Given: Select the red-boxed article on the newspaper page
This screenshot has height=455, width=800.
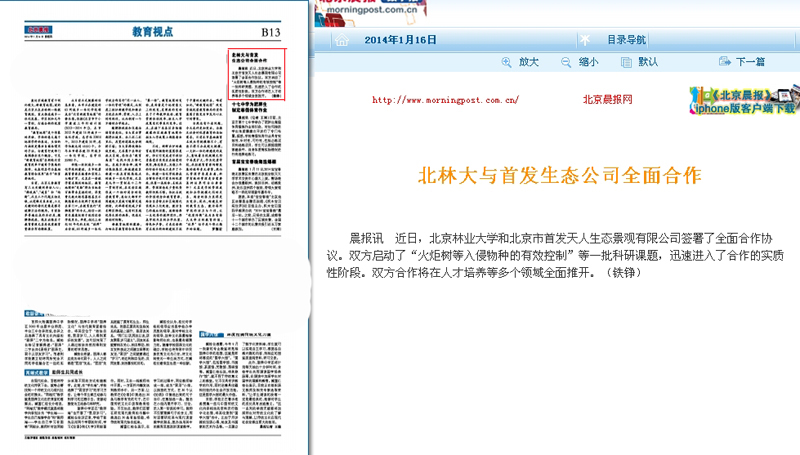Looking at the screenshot, I should (x=256, y=74).
